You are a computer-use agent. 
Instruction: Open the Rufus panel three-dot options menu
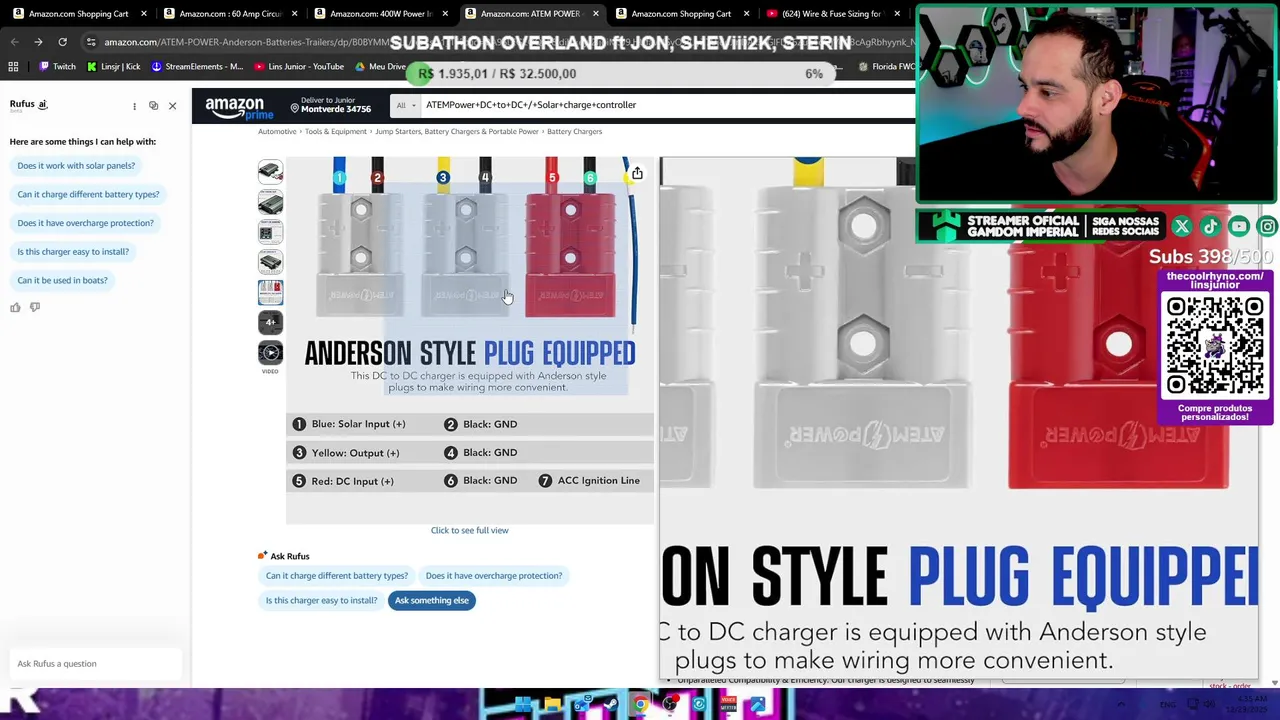134,105
